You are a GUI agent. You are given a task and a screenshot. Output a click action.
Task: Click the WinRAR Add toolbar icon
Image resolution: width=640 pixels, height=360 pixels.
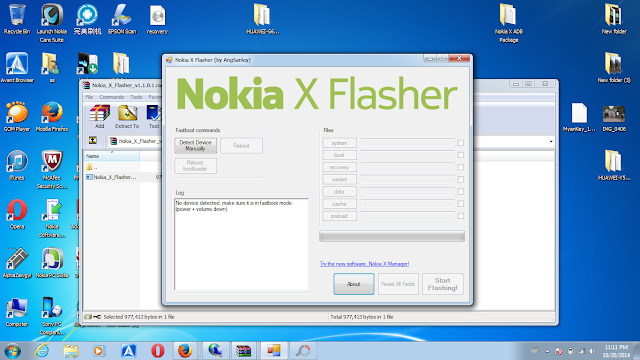pyautogui.click(x=100, y=117)
